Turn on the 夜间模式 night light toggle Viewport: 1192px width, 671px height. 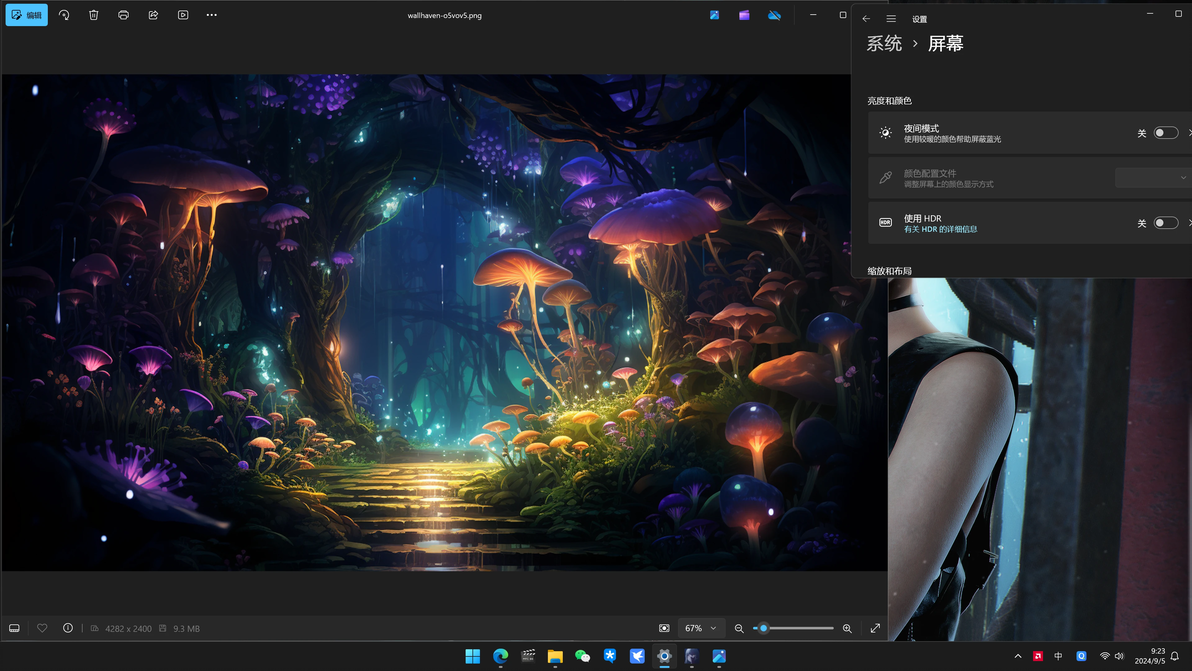(x=1165, y=133)
